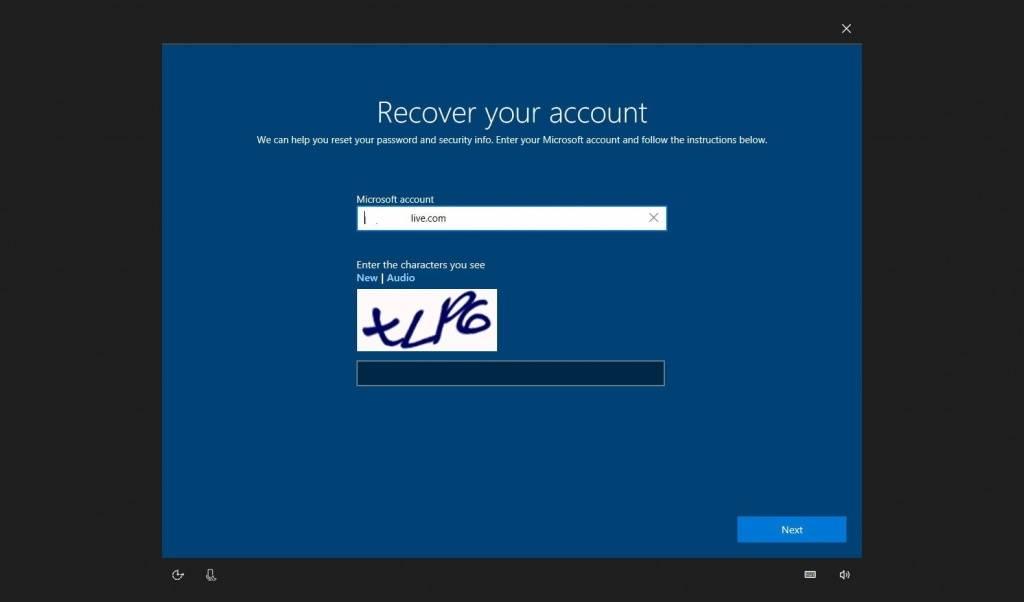Open the on-screen keyboard icon
The width and height of the screenshot is (1024, 602).
[810, 575]
